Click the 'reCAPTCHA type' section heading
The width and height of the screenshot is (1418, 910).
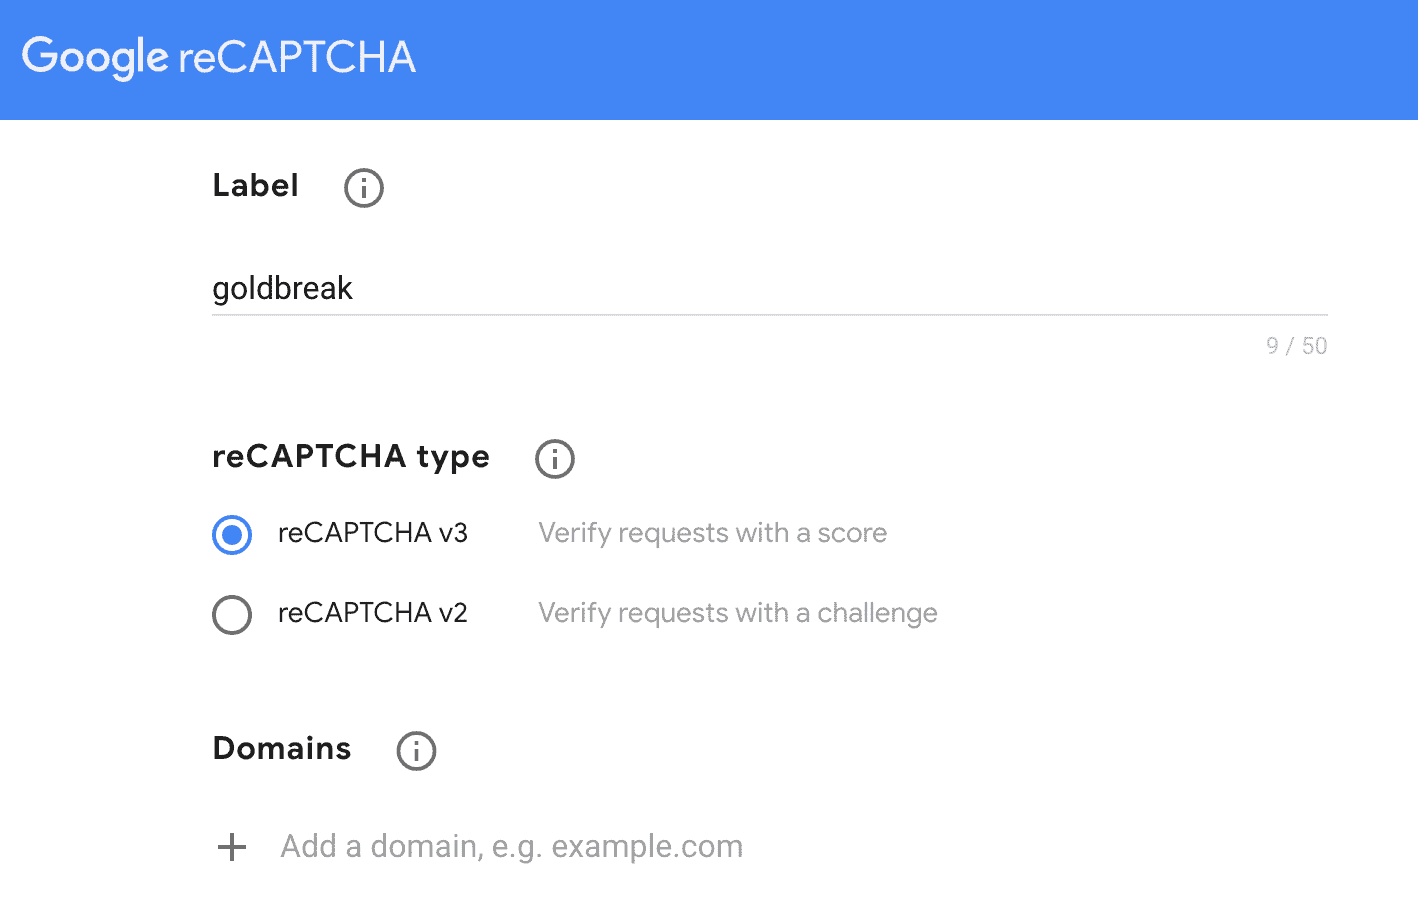pos(351,457)
